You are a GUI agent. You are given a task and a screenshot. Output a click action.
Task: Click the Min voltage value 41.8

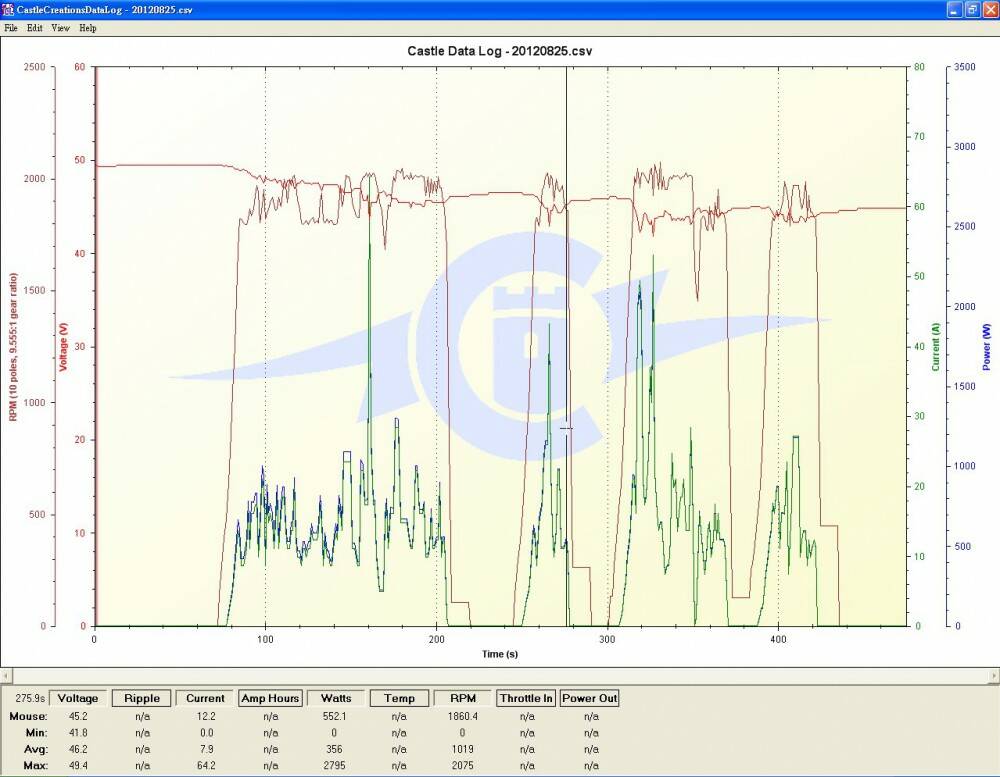coord(78,733)
